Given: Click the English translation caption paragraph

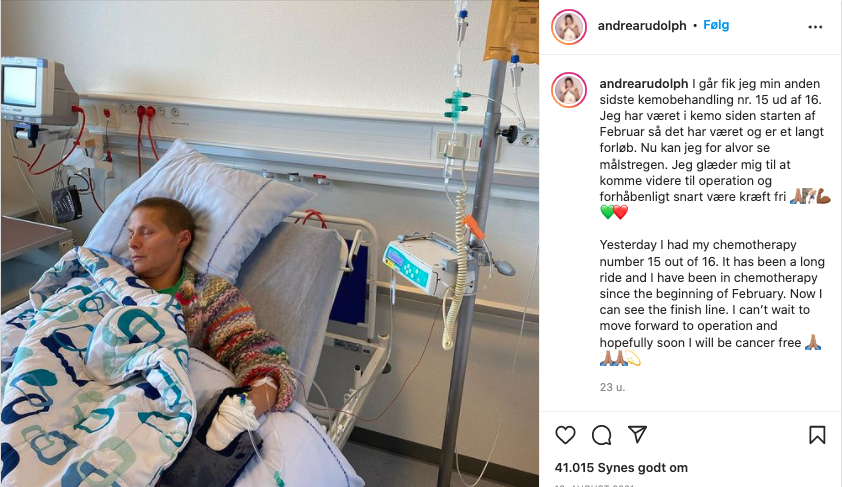Looking at the screenshot, I should tap(712, 302).
